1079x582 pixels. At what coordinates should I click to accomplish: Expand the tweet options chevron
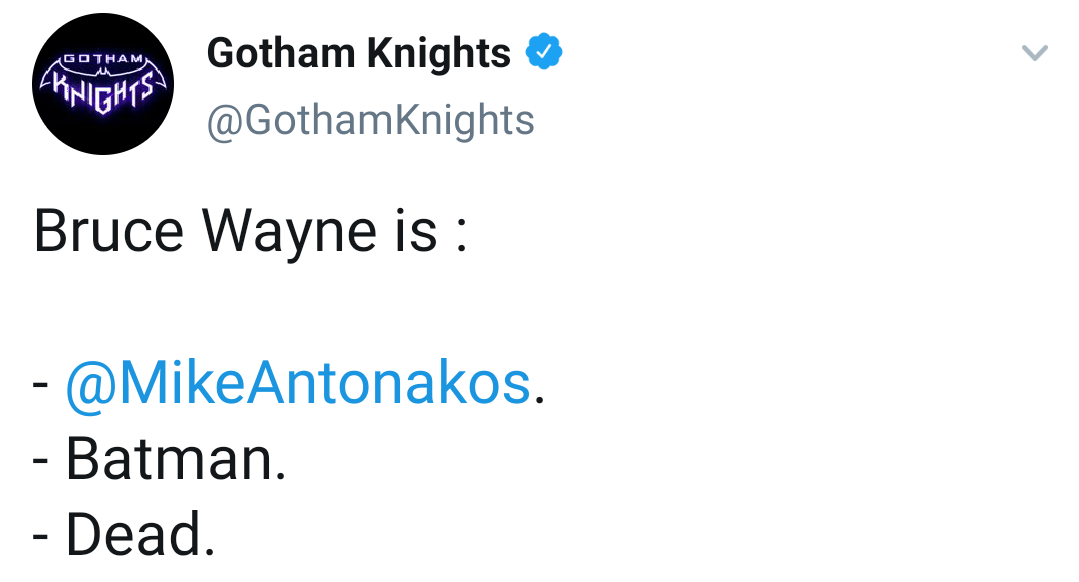coord(1034,53)
